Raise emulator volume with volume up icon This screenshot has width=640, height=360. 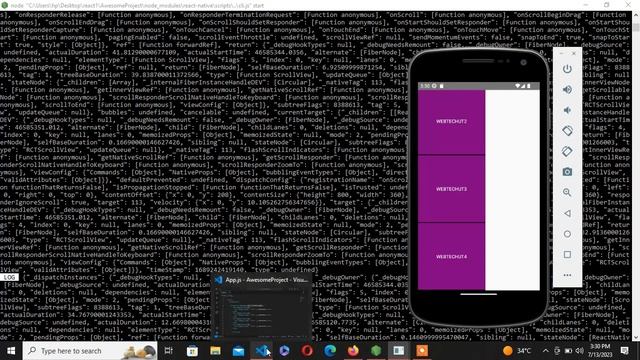click(x=567, y=89)
